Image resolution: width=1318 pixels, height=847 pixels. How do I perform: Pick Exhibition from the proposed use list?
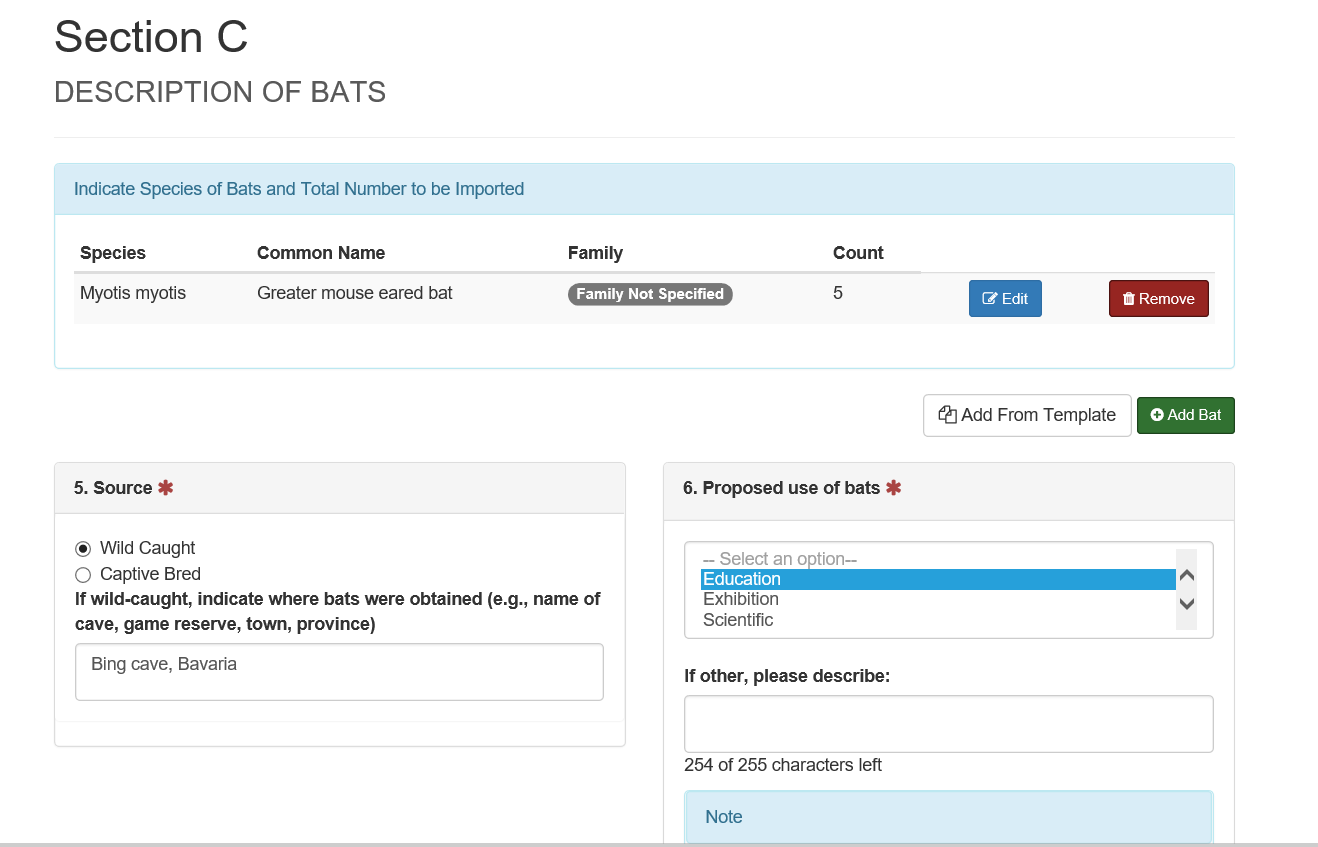click(x=741, y=599)
